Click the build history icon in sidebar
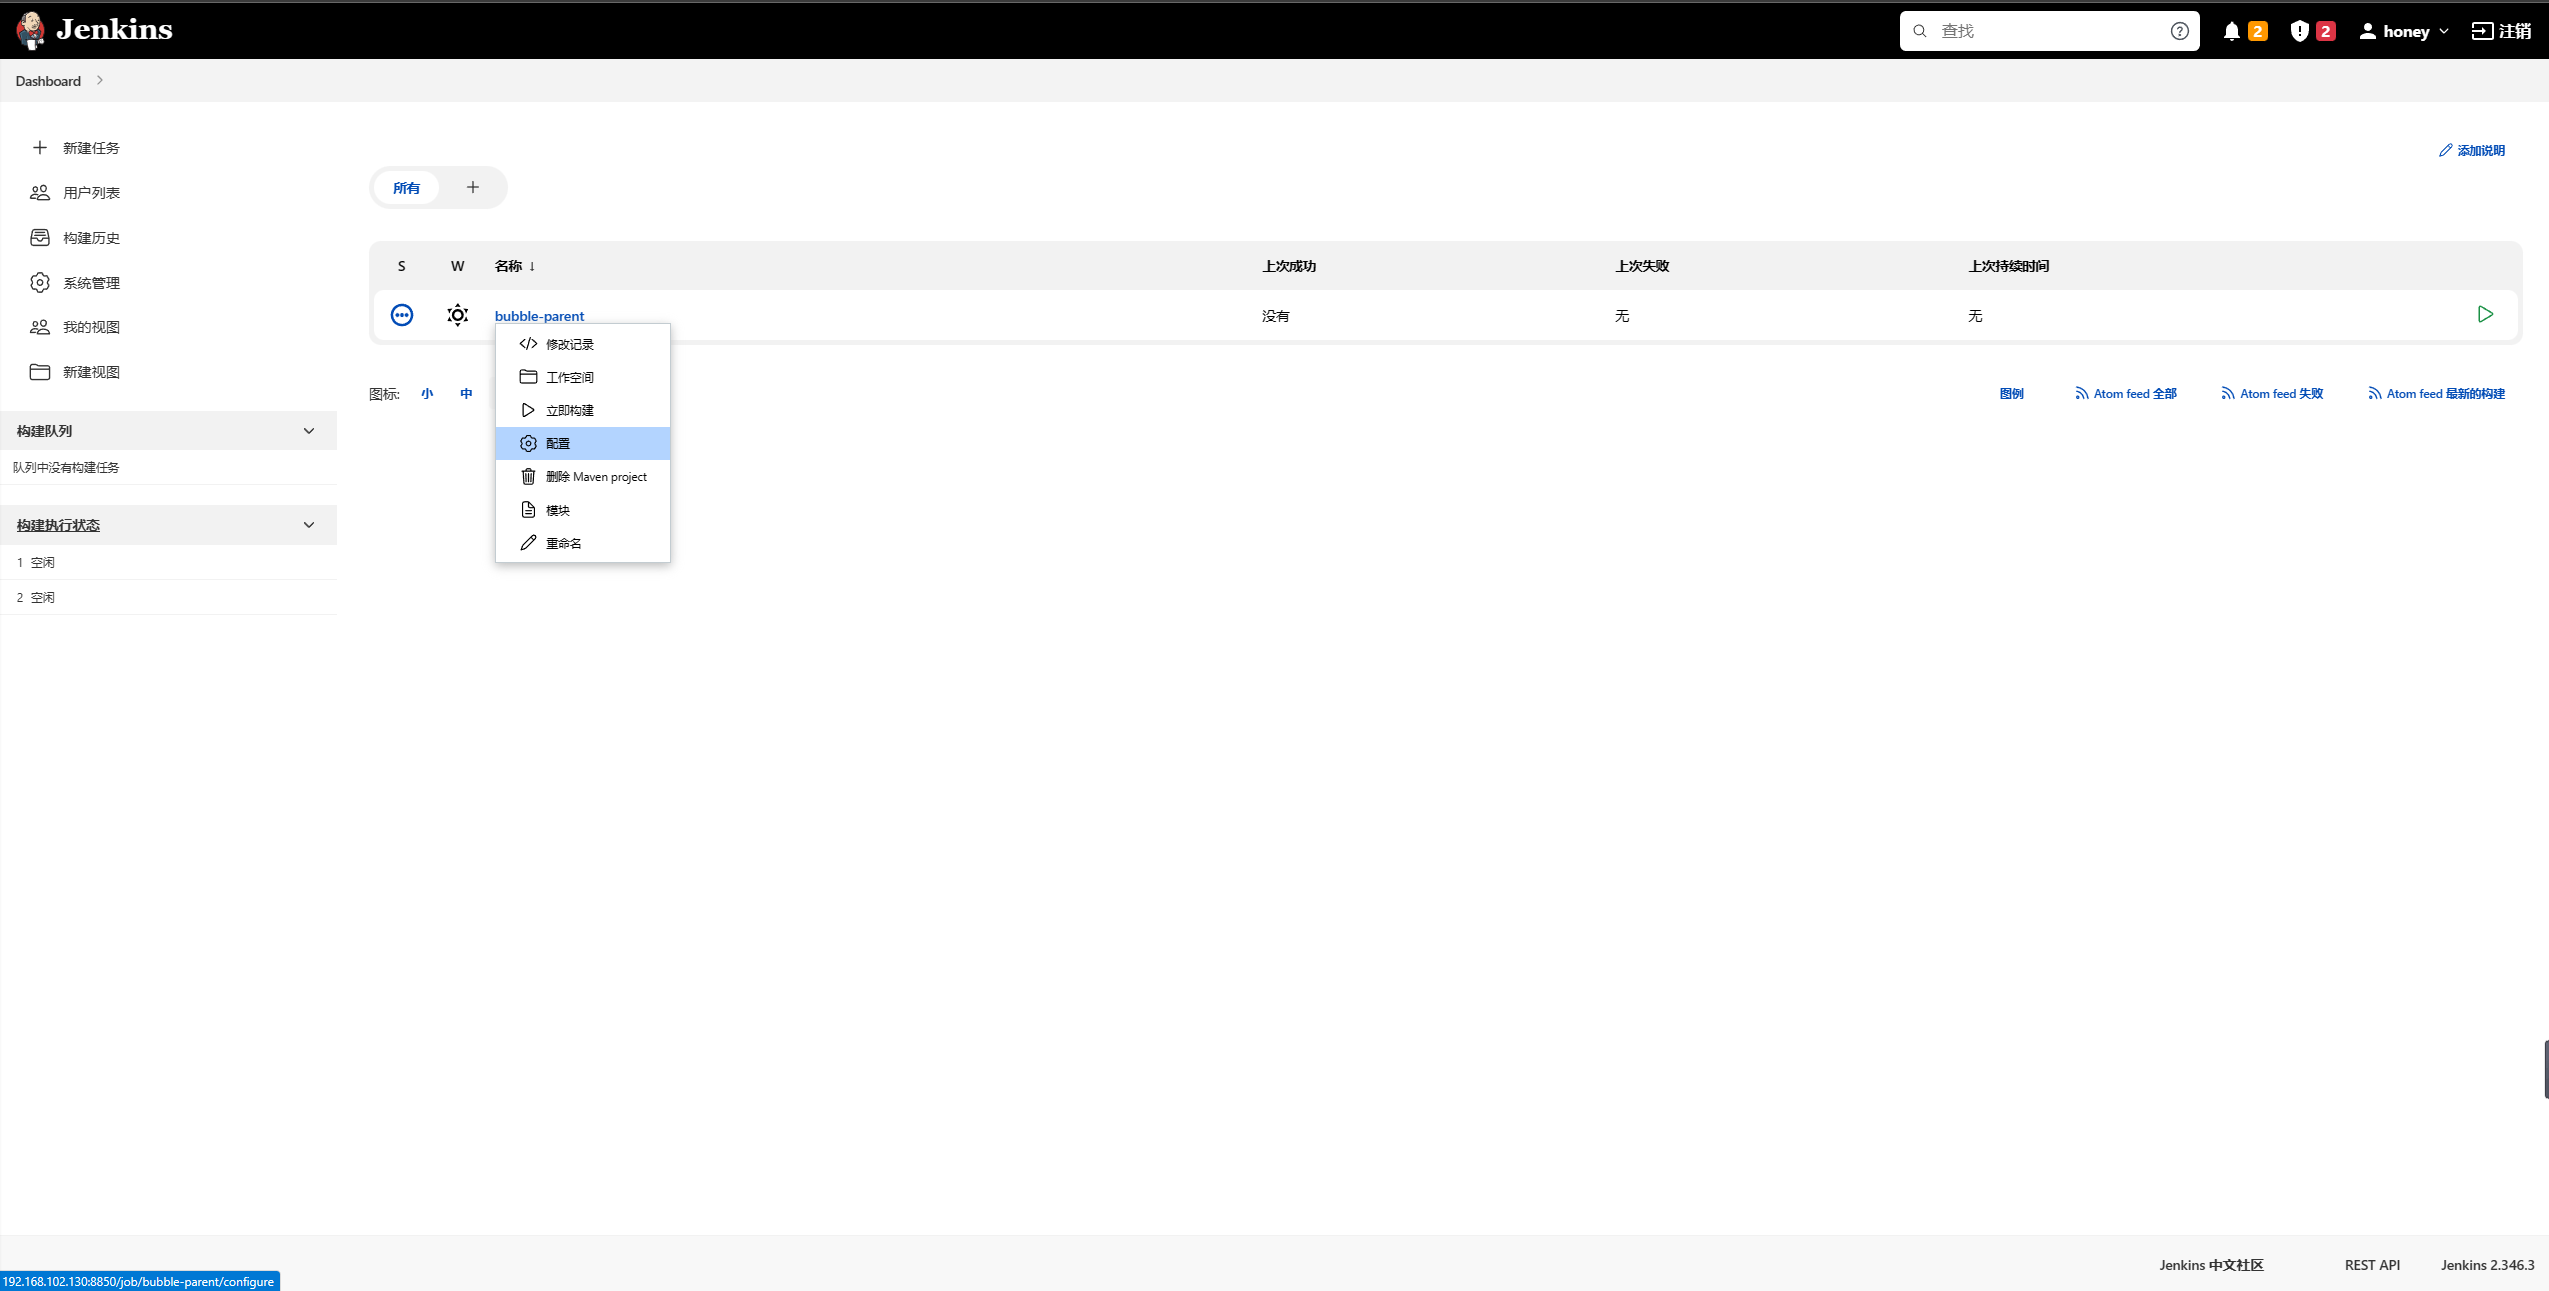This screenshot has width=2549, height=1291. 40,237
